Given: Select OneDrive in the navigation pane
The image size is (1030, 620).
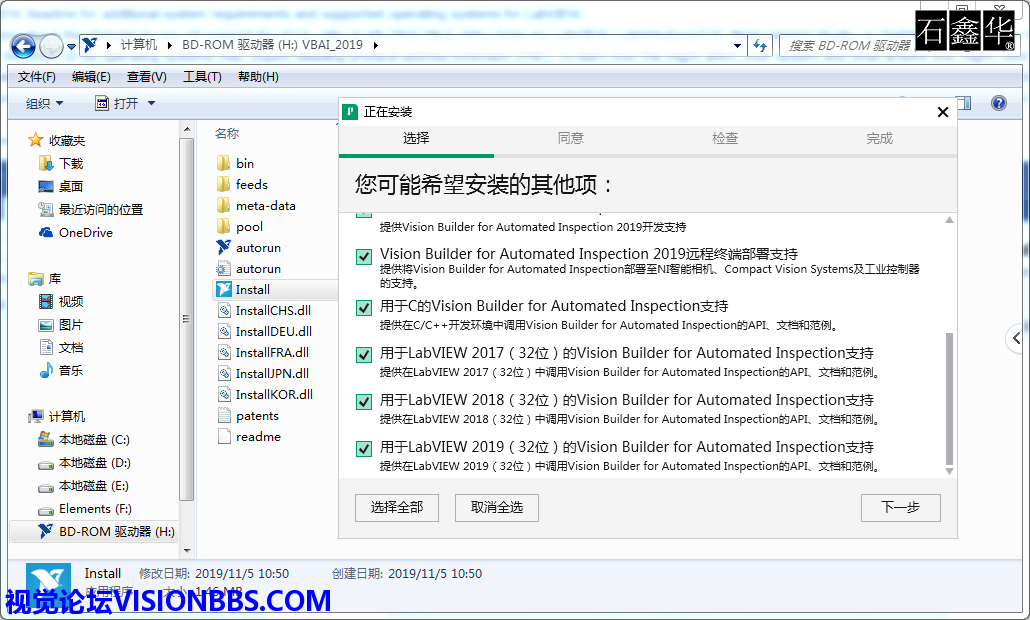Looking at the screenshot, I should (x=76, y=232).
